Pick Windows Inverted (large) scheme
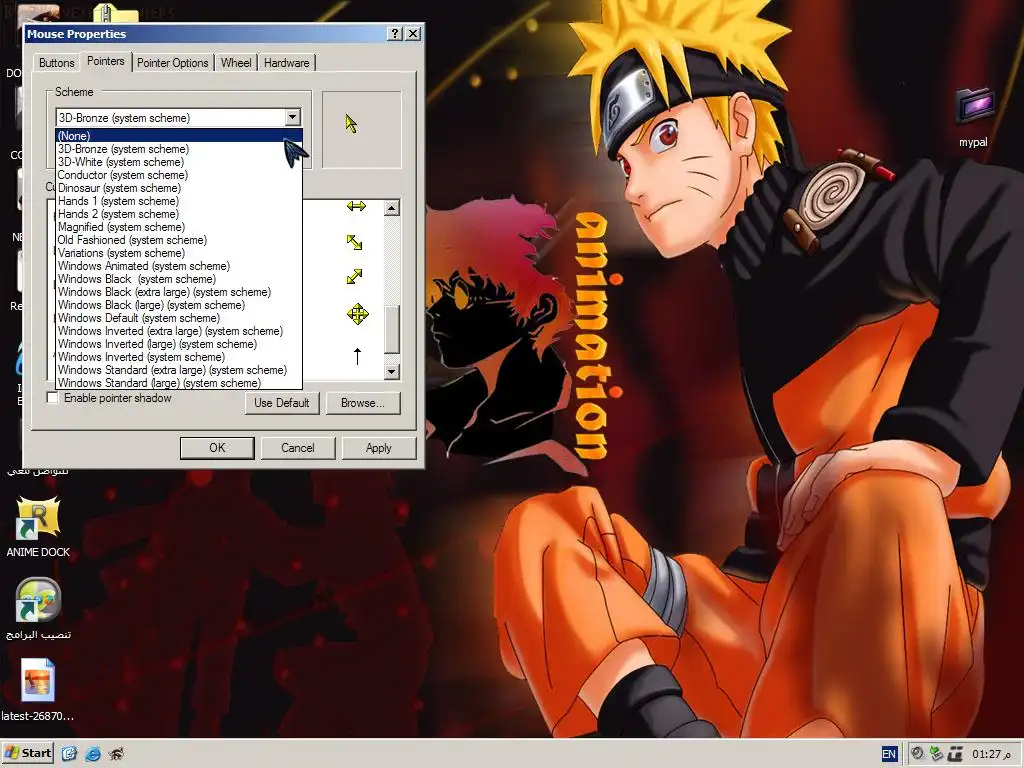 [179, 344]
